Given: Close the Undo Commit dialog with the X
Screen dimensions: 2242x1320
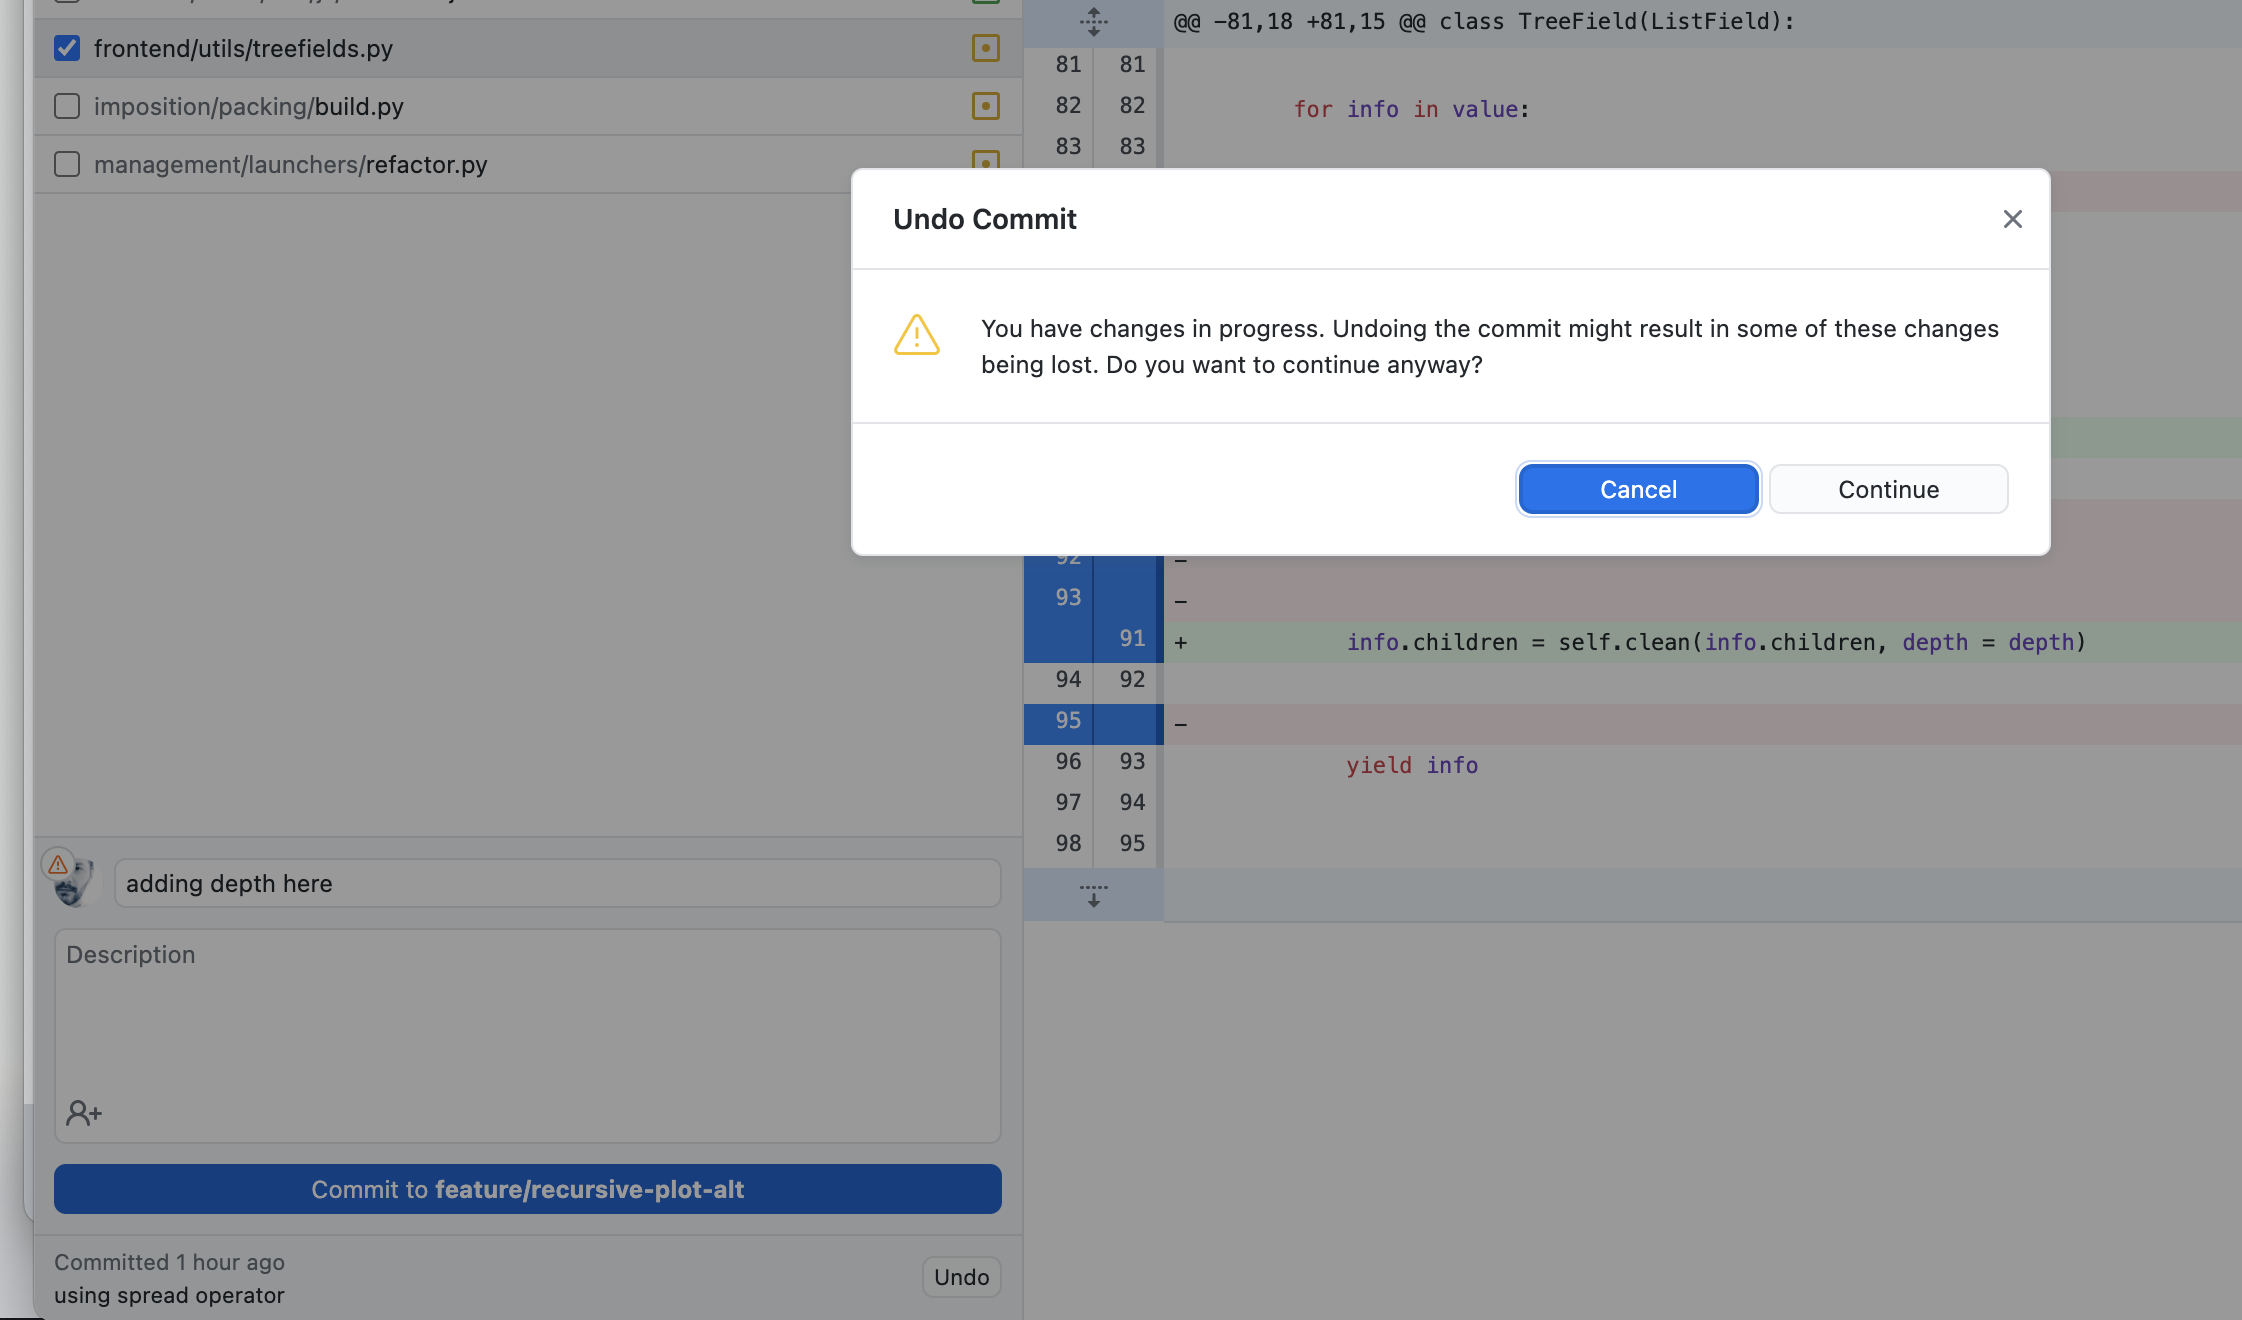Looking at the screenshot, I should pos(2011,219).
